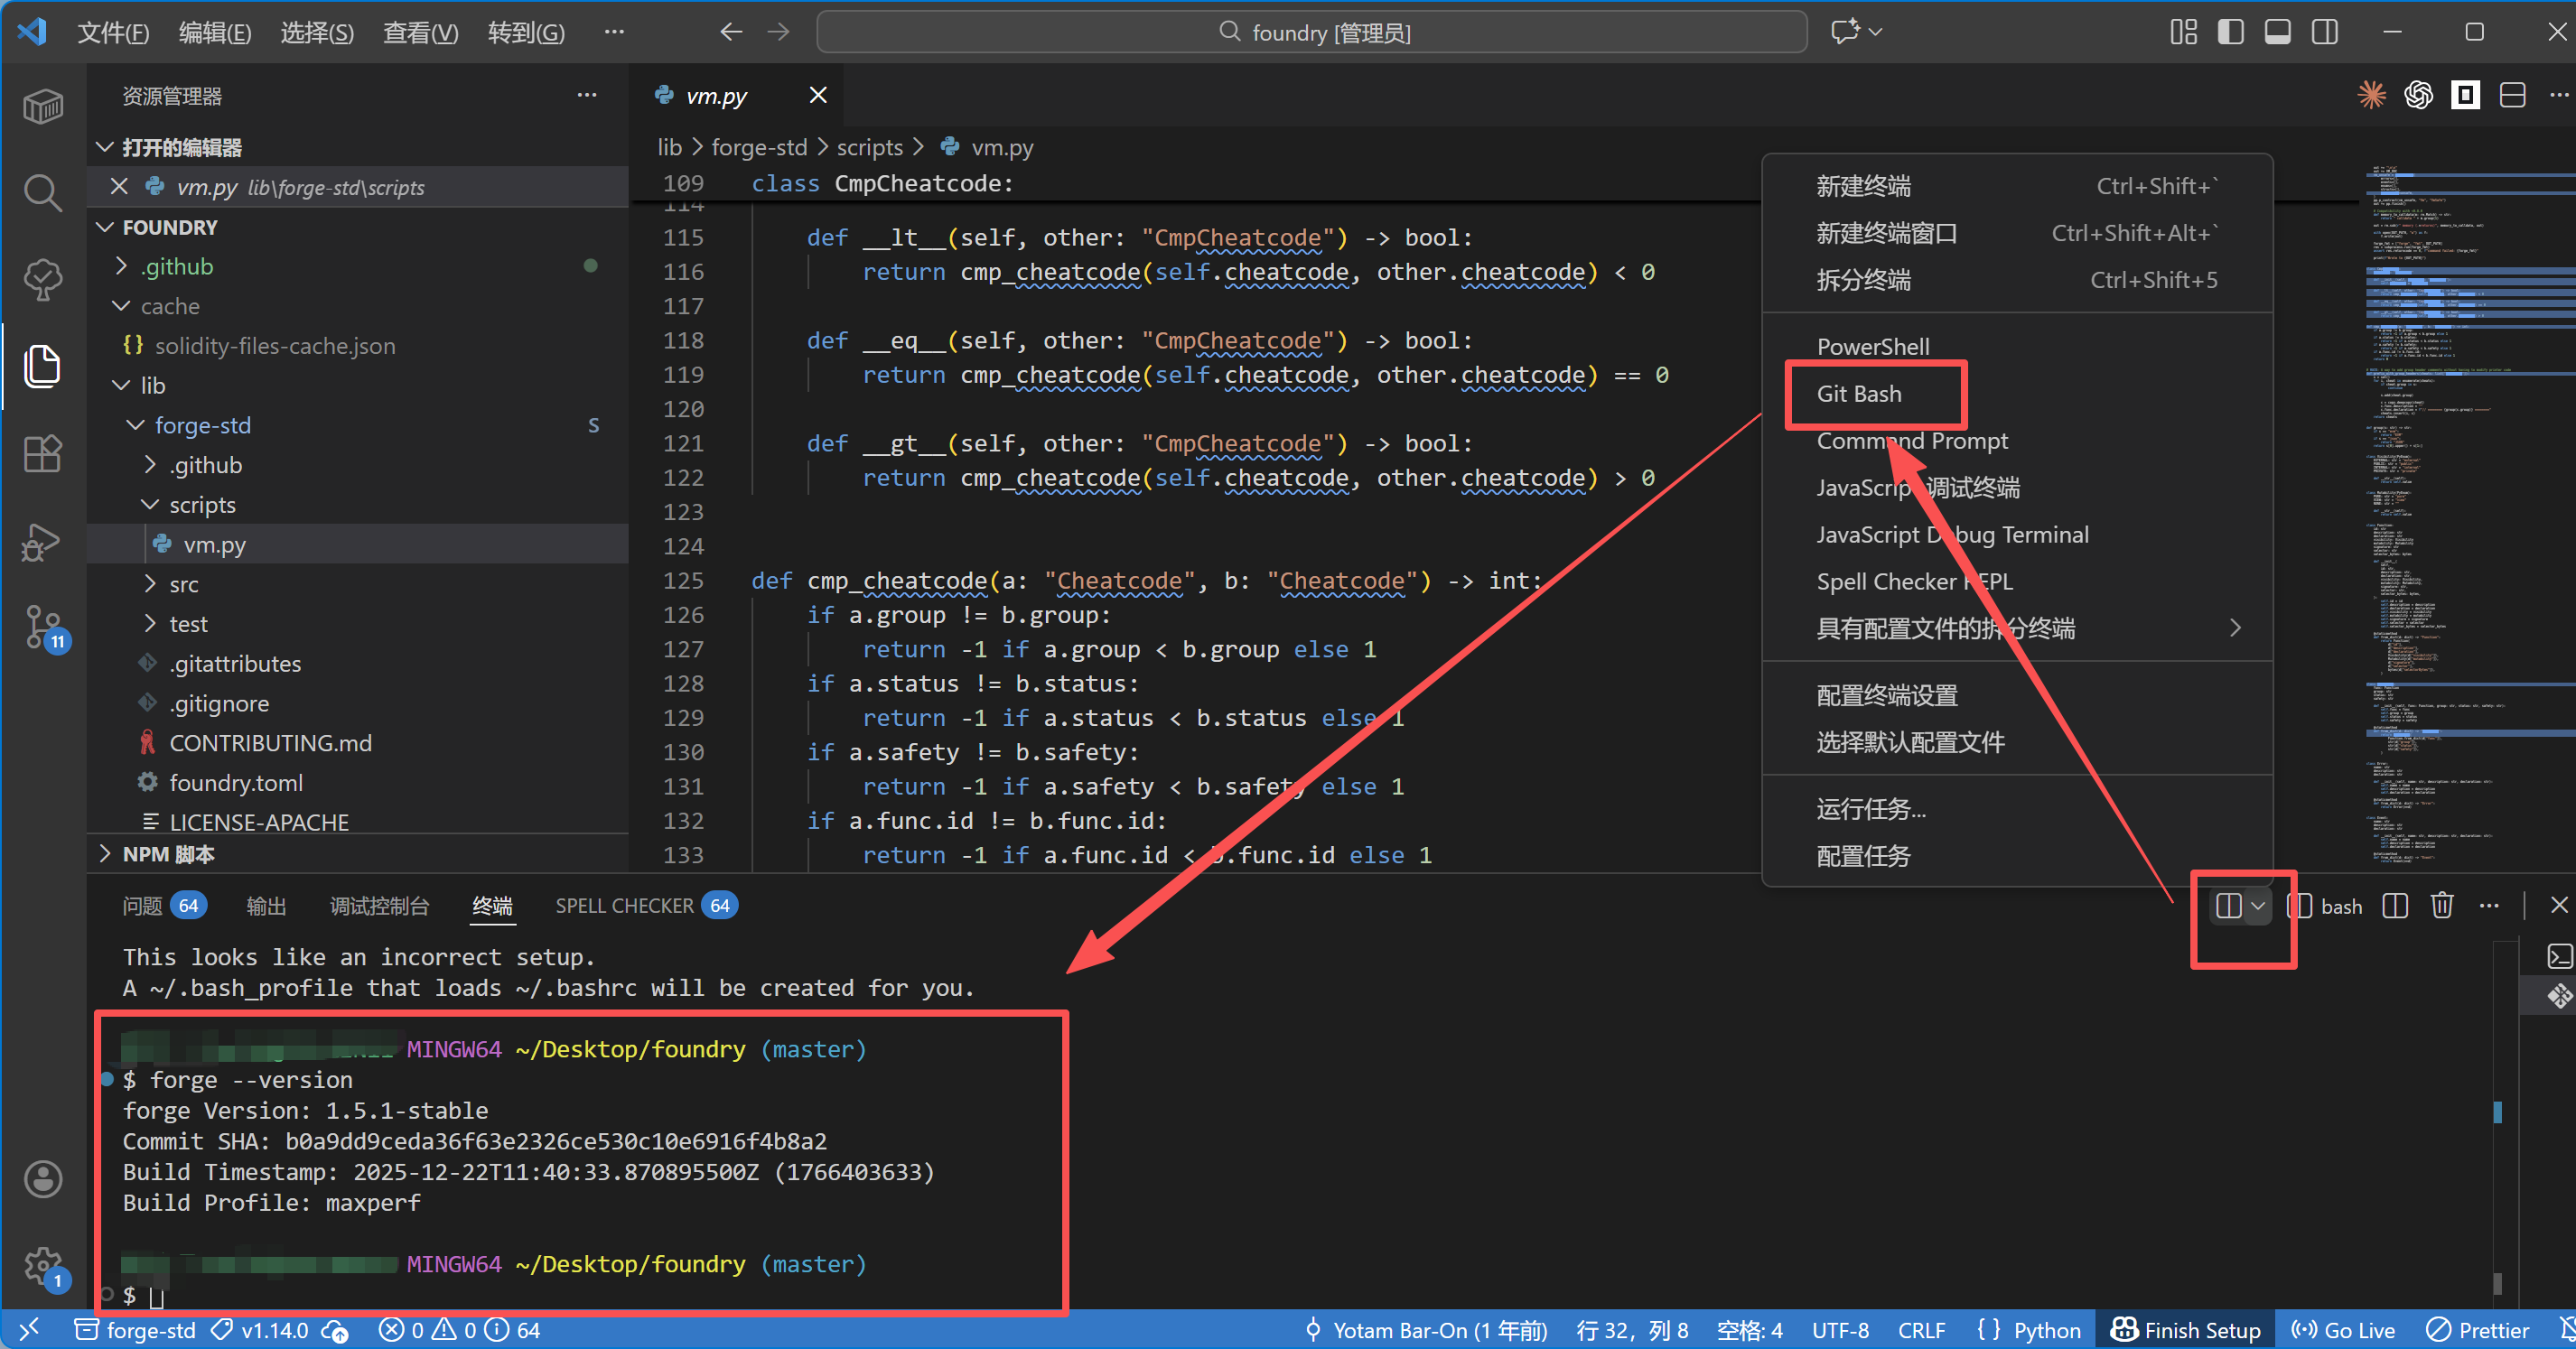Switch to the 调试控制台 tab
2576x1349 pixels.
(379, 906)
